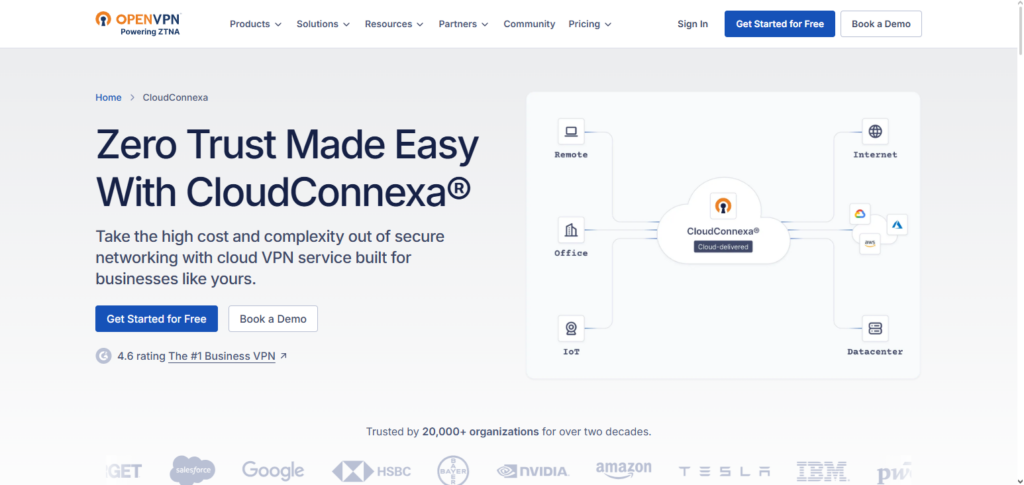Click the HSBC logo
Image resolution: width=1024 pixels, height=485 pixels.
click(371, 471)
